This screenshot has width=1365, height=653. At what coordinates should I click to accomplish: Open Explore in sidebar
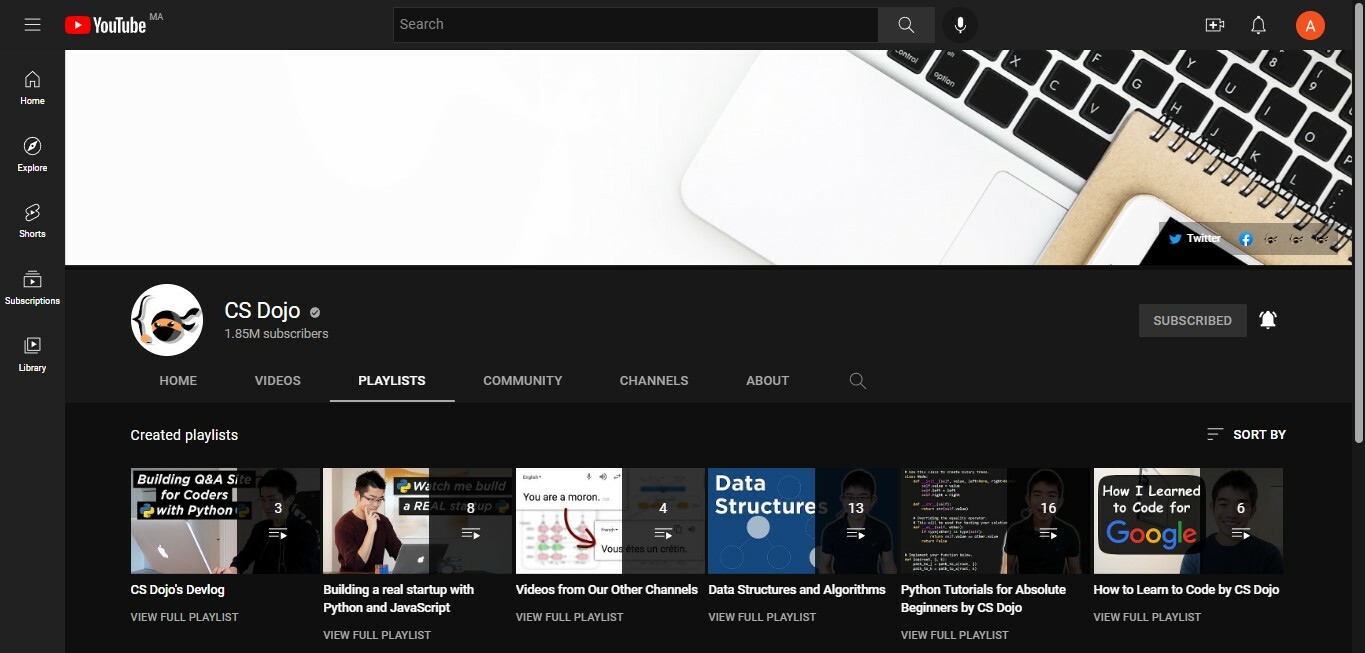click(x=32, y=155)
